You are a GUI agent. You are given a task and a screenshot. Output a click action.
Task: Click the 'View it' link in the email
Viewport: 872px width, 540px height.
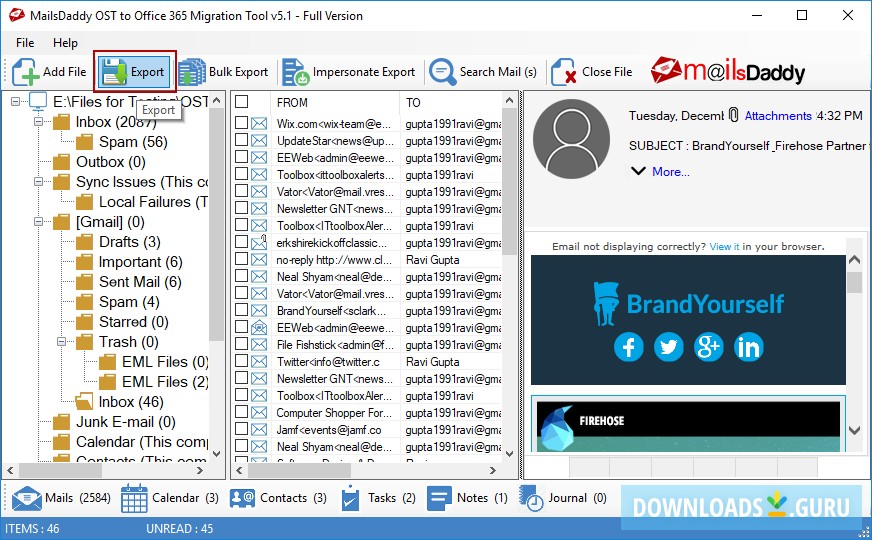[724, 246]
